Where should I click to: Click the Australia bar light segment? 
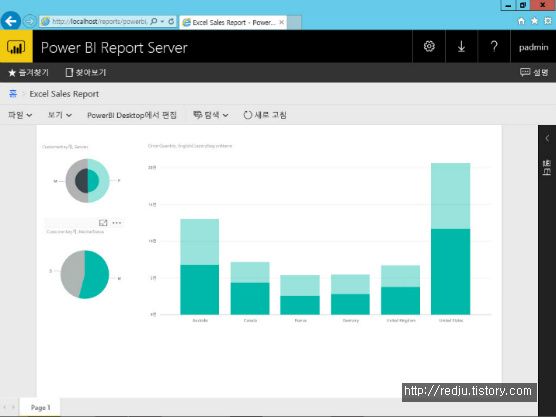tap(200, 242)
